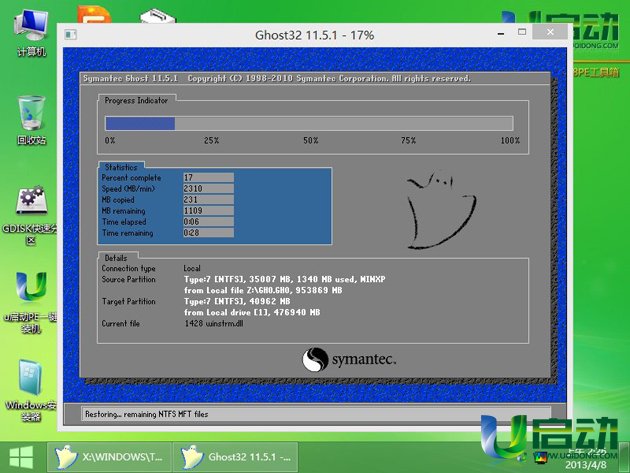Close the Ghost32 window
Viewport: 630px width, 473px height.
[550, 32]
